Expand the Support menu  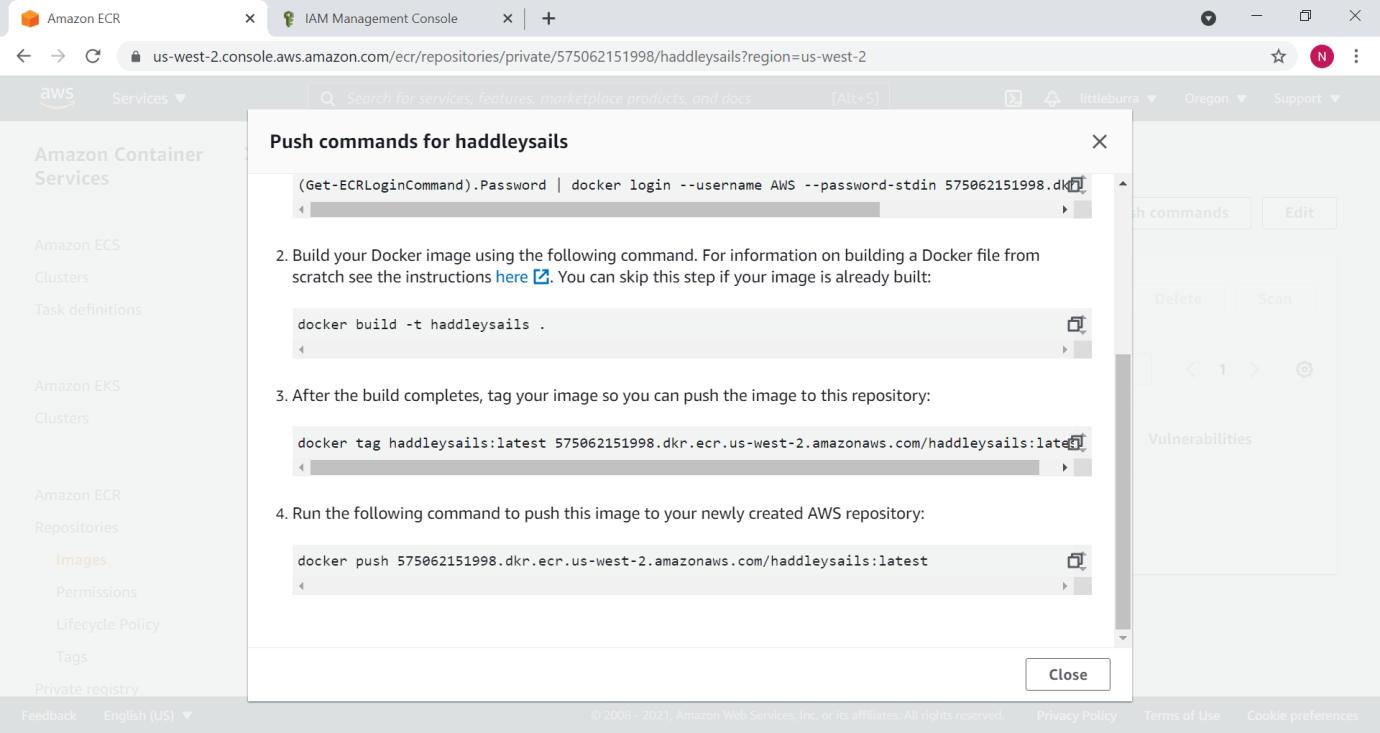tap(1306, 98)
